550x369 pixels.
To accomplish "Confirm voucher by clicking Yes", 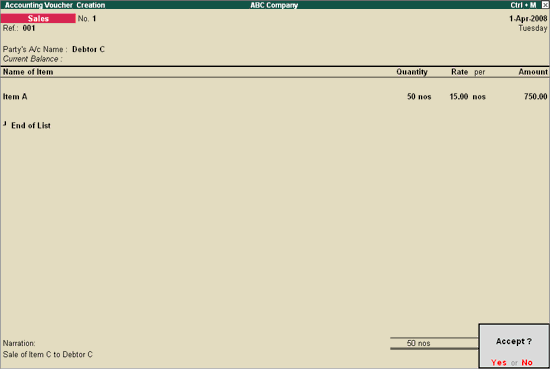I will click(x=498, y=362).
